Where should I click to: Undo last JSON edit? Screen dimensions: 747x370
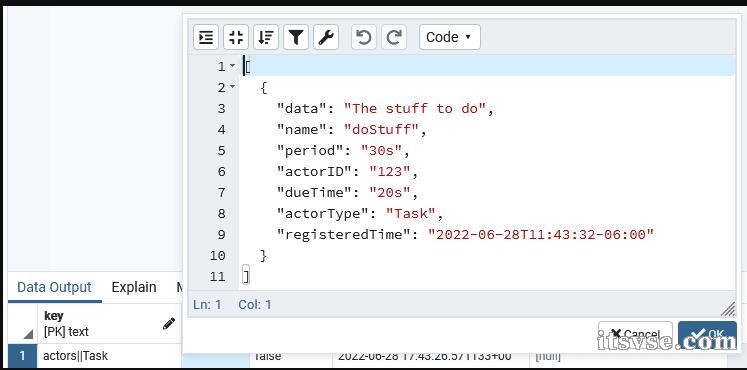[x=364, y=37]
